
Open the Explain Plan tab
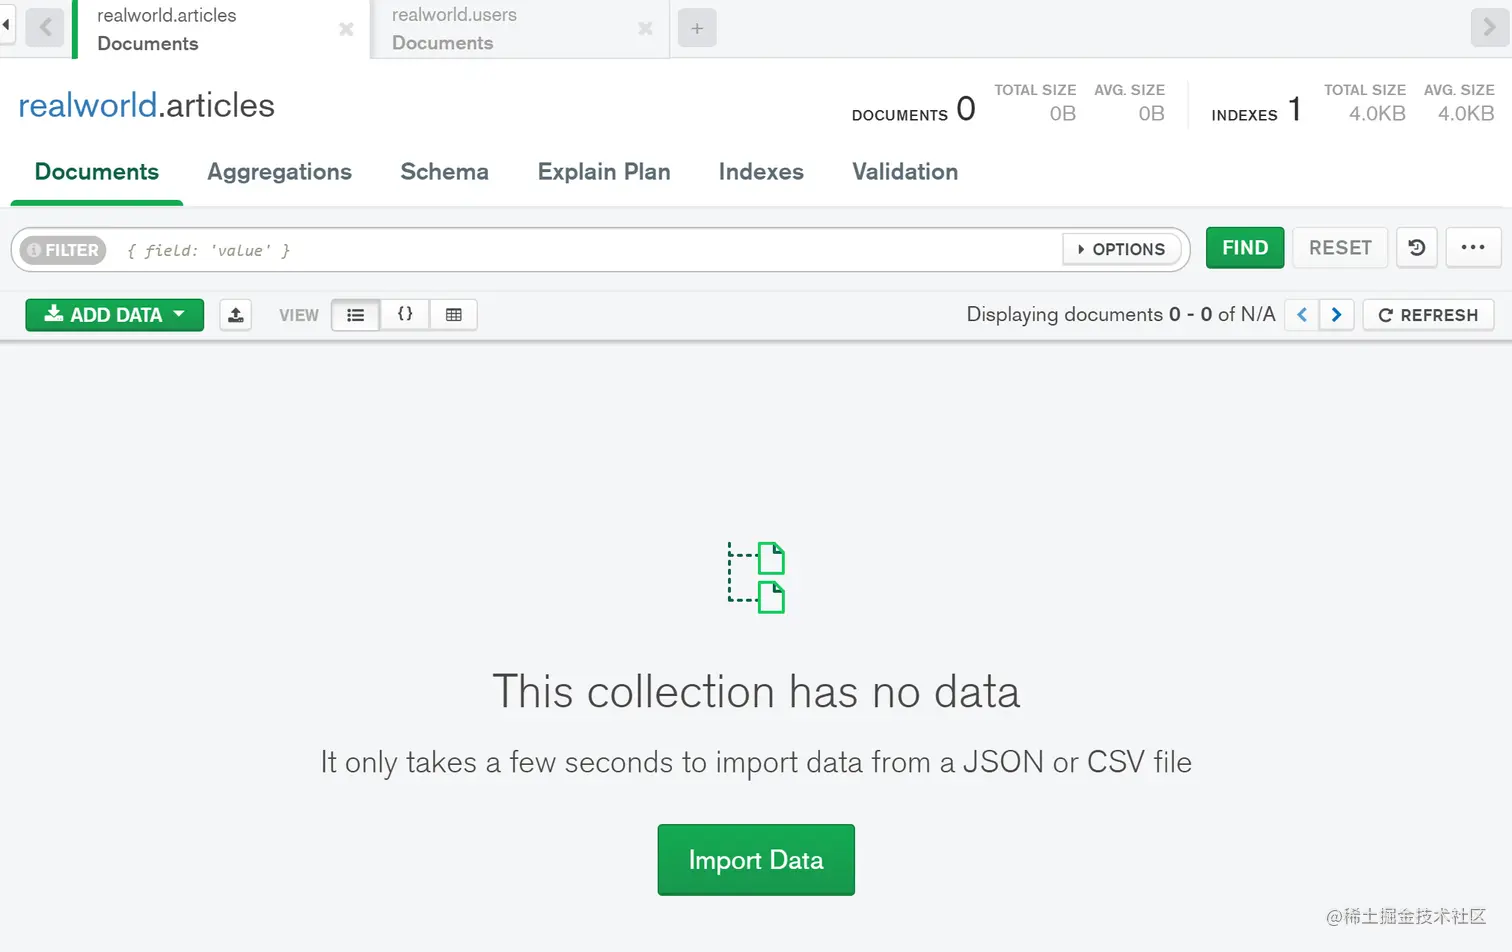(x=604, y=172)
